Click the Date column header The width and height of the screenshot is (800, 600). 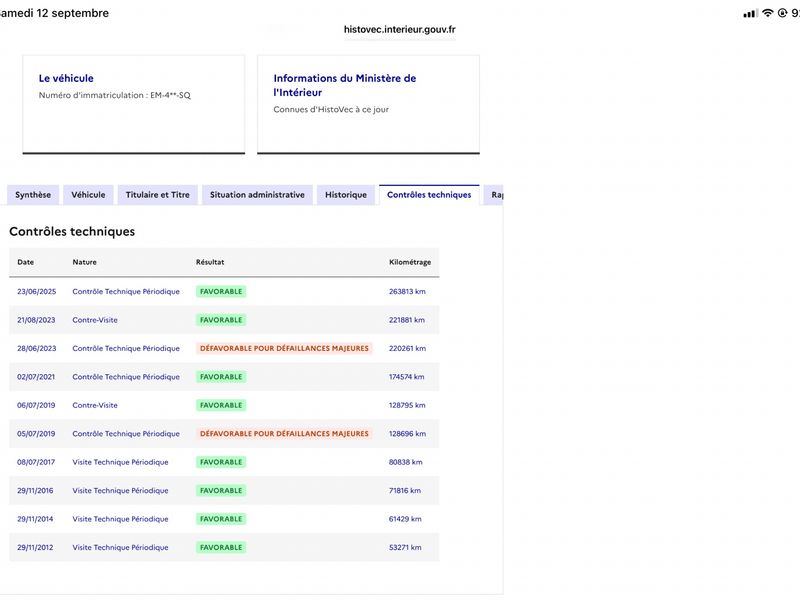[26, 262]
